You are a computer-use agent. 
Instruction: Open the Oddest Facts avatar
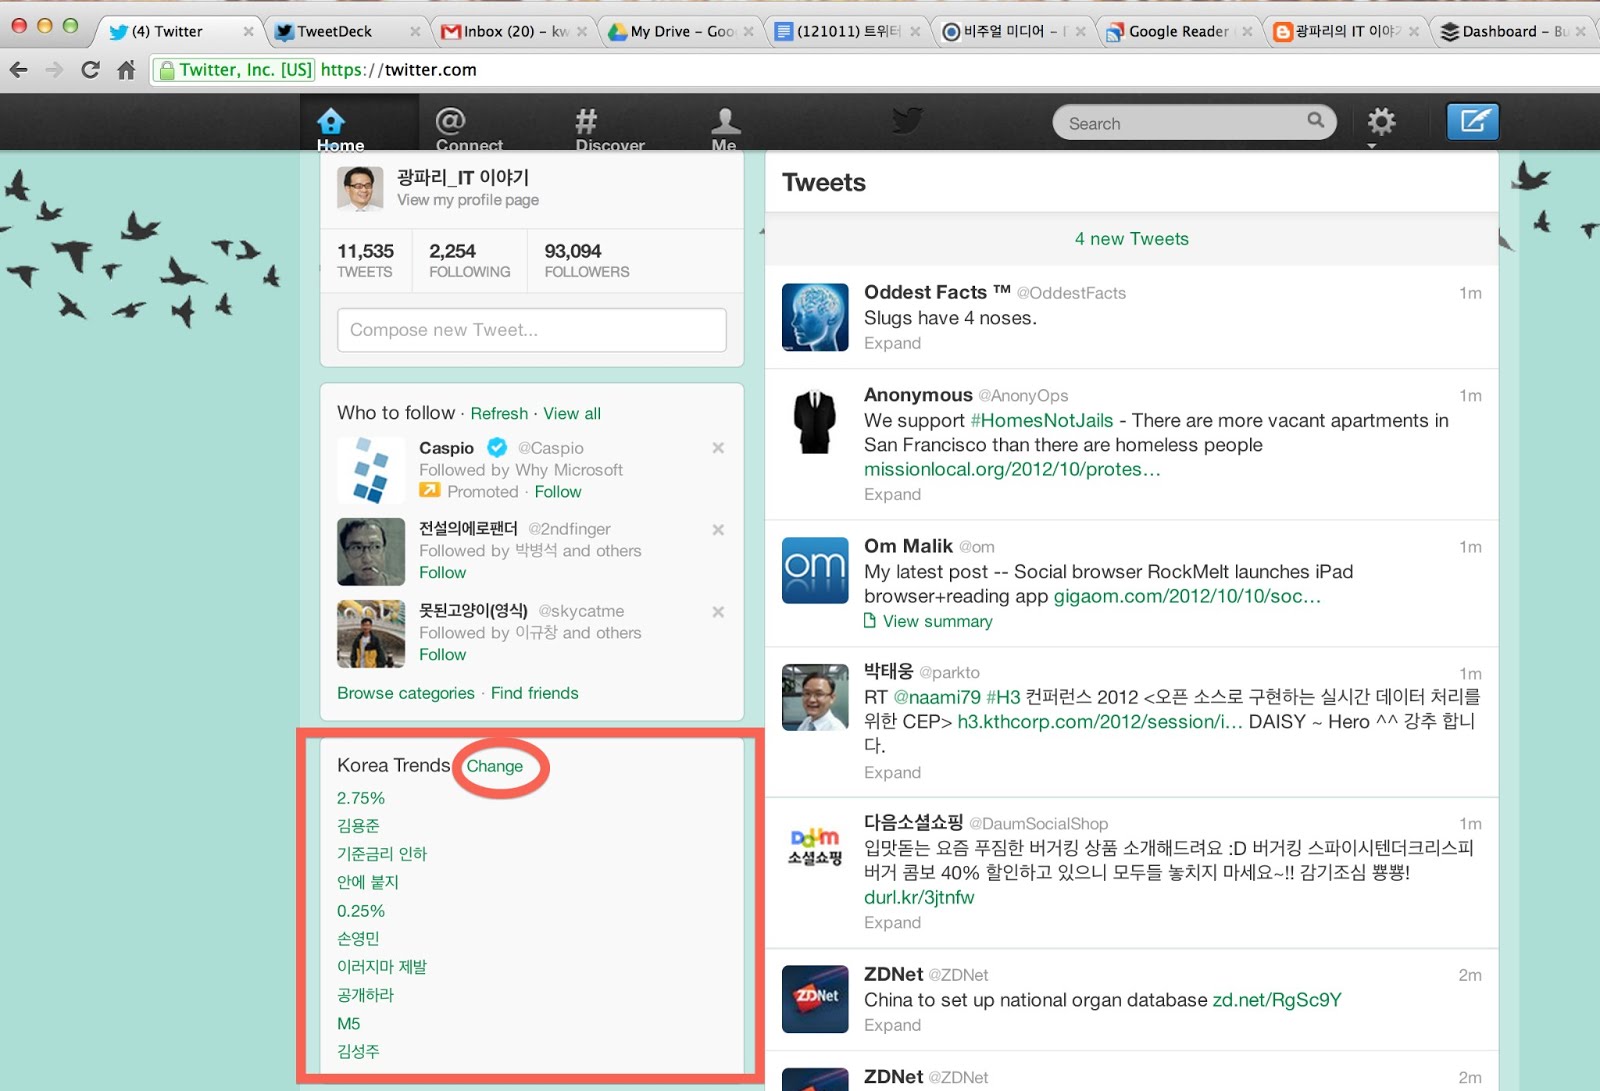815,317
